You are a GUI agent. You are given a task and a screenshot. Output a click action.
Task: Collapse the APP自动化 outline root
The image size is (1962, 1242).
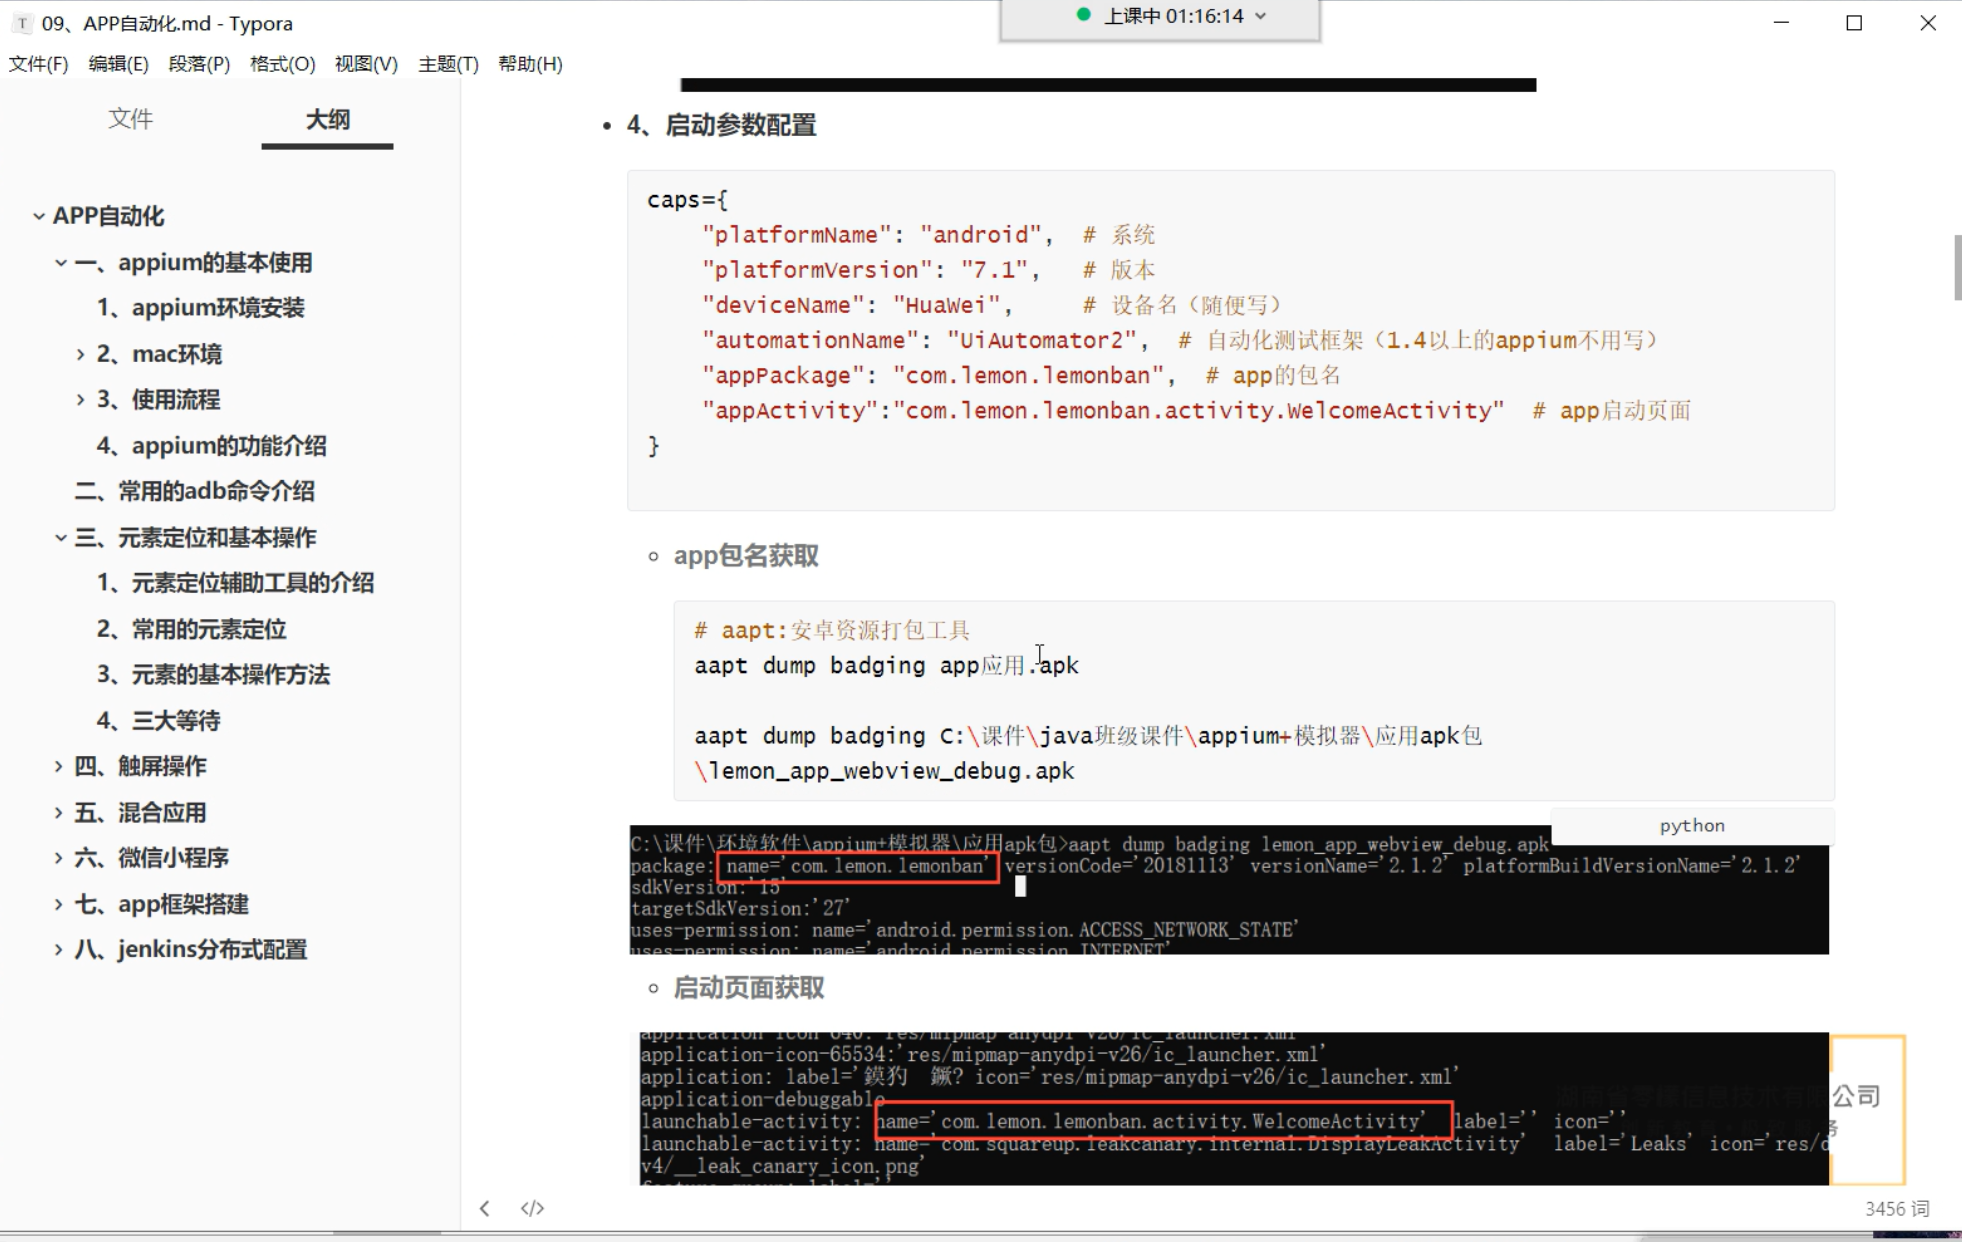point(38,216)
